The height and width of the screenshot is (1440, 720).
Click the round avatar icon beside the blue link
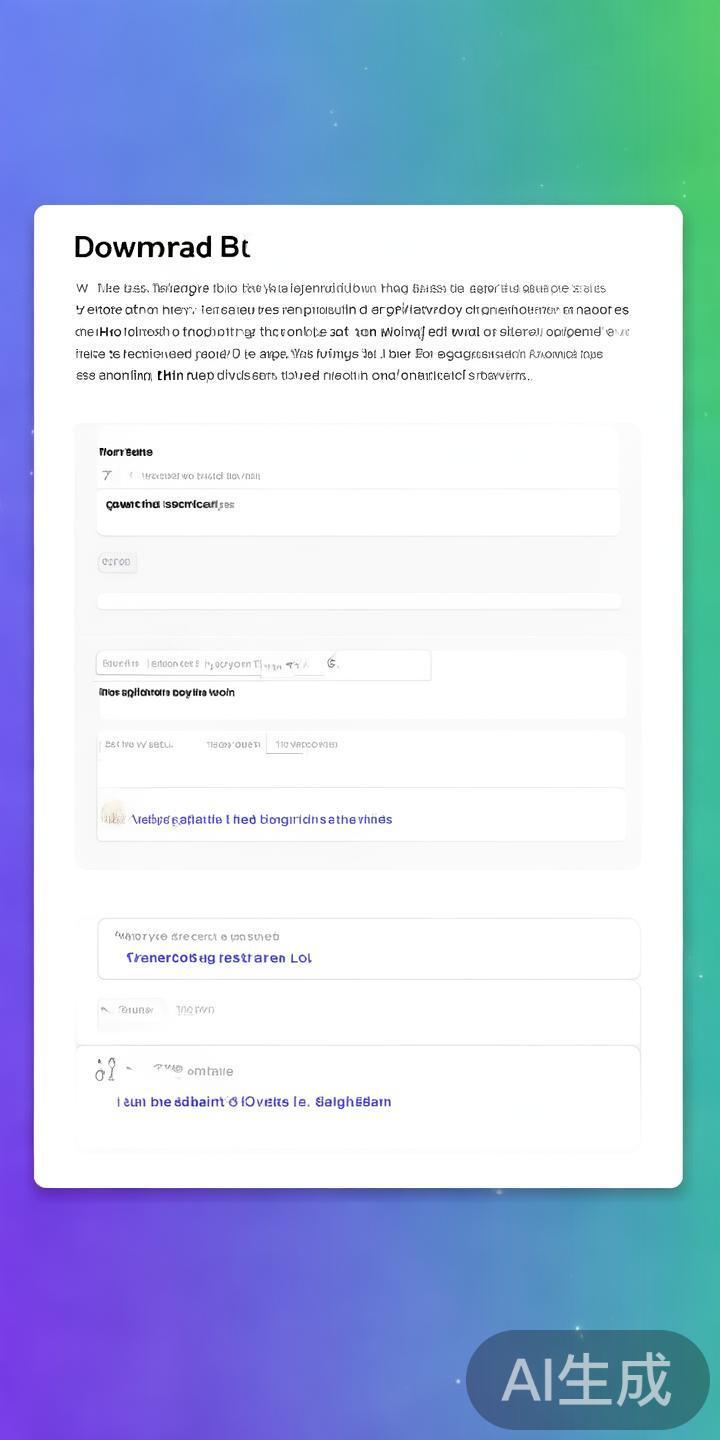112,814
